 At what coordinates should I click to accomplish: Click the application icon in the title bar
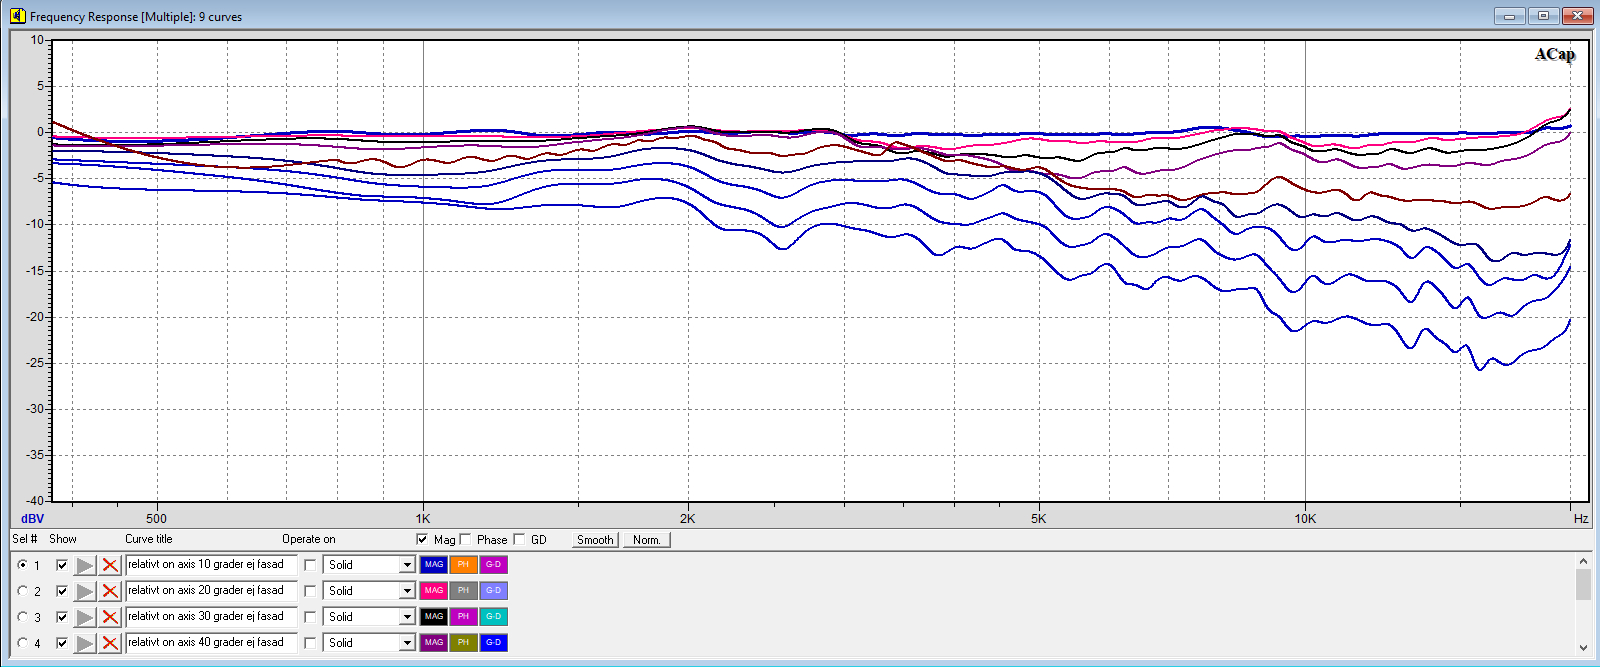point(17,16)
